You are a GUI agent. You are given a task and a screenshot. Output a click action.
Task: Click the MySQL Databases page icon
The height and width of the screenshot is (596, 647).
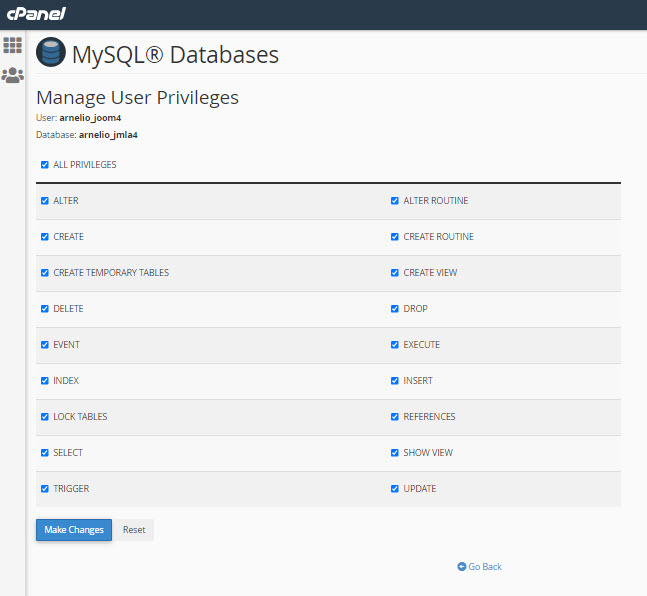[51, 53]
